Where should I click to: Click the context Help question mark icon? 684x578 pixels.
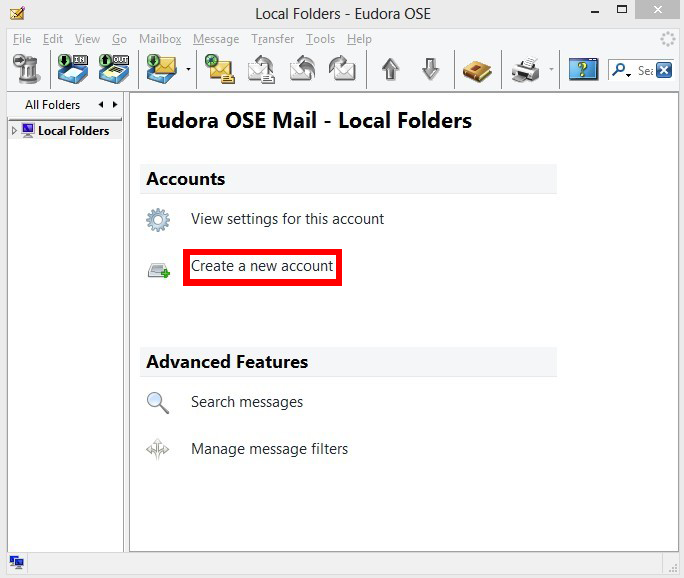(x=583, y=69)
